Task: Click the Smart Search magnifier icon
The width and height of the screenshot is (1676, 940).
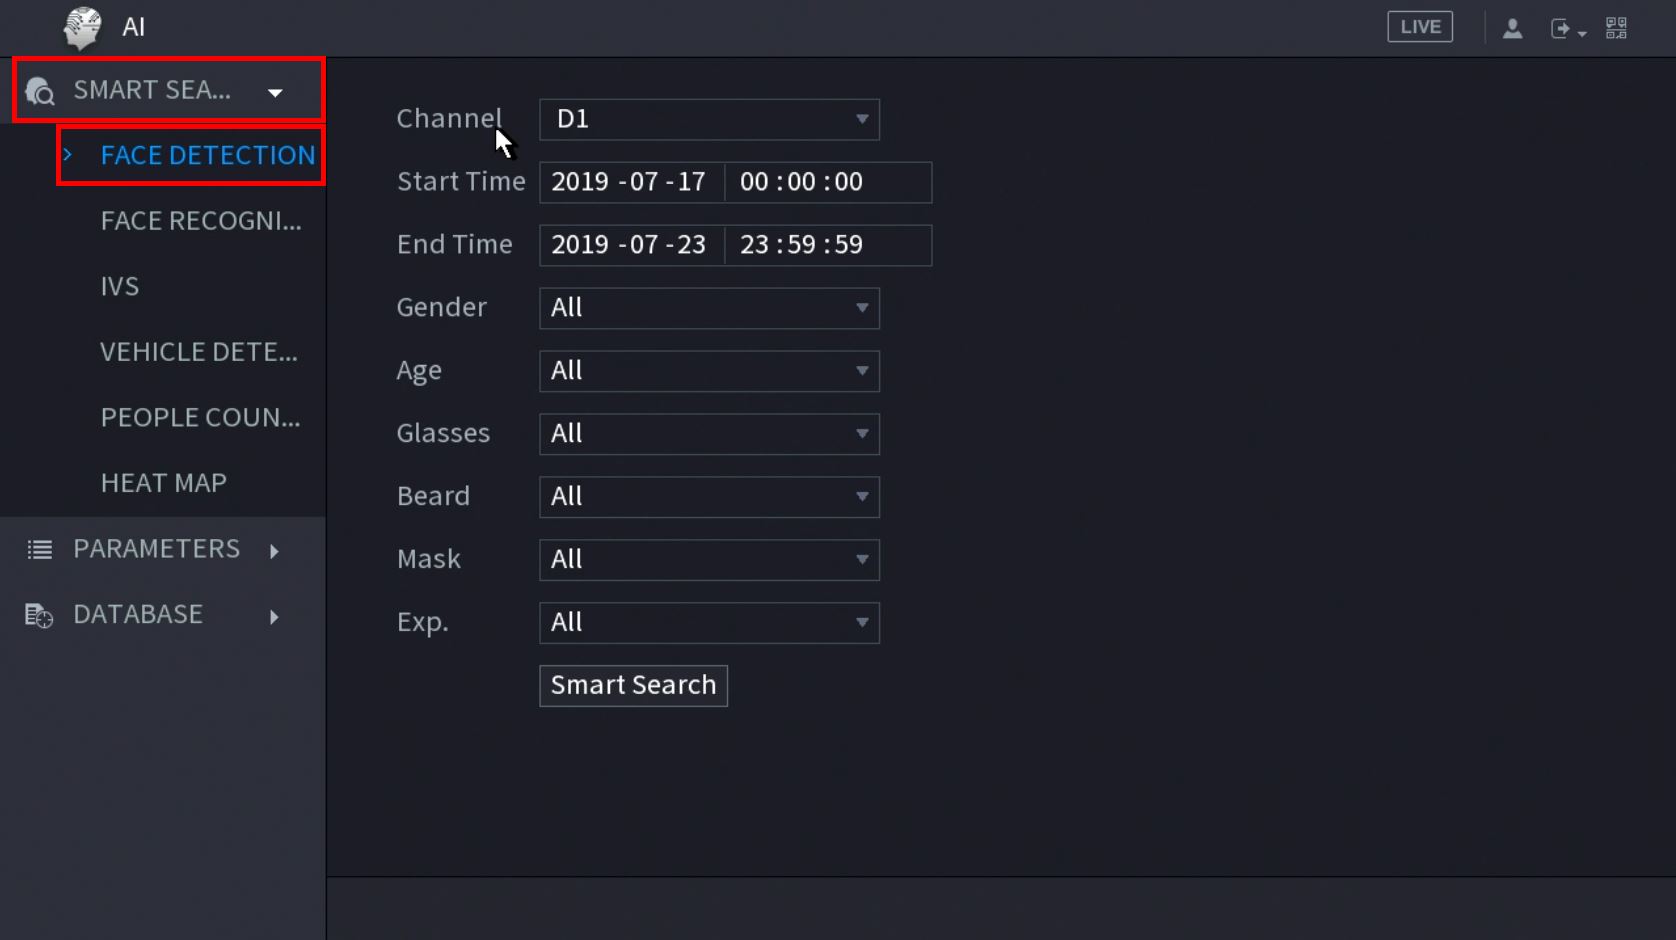Action: (40, 92)
